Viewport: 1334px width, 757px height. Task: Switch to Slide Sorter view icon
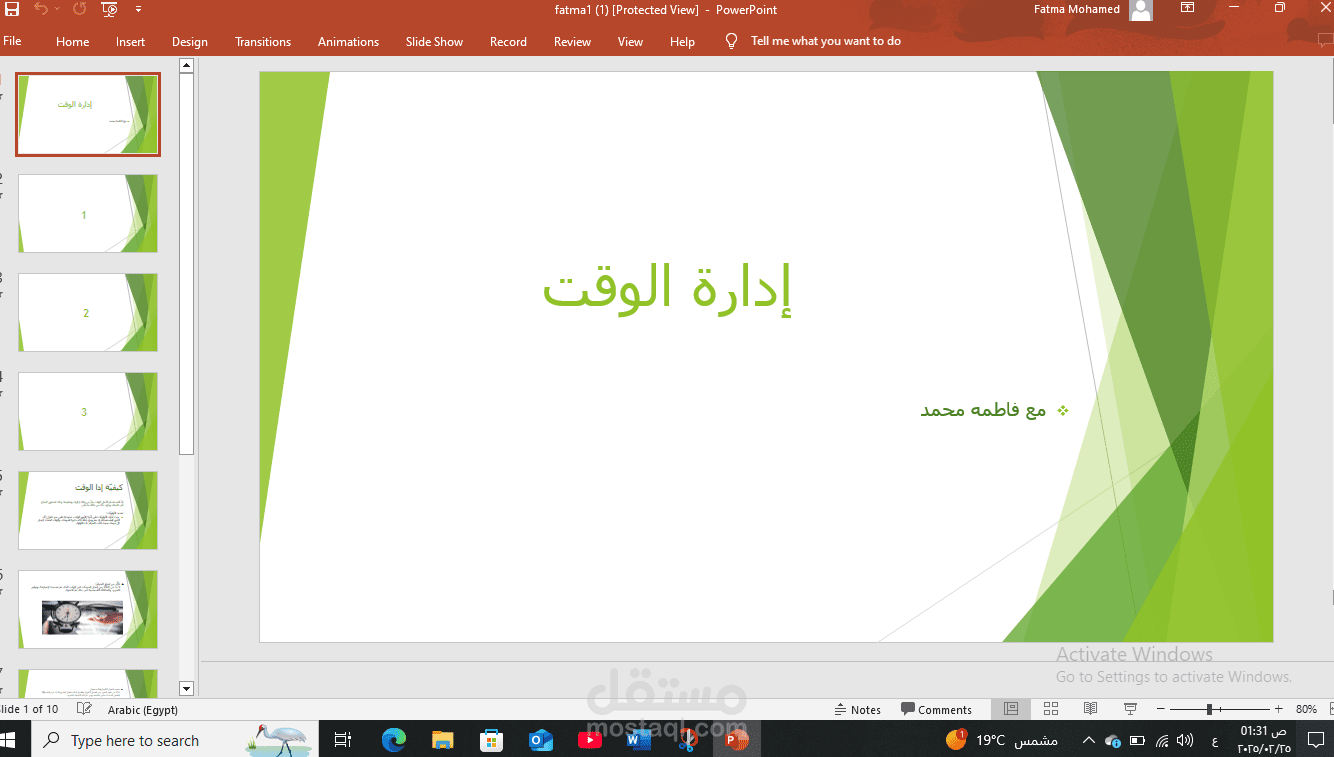point(1051,709)
